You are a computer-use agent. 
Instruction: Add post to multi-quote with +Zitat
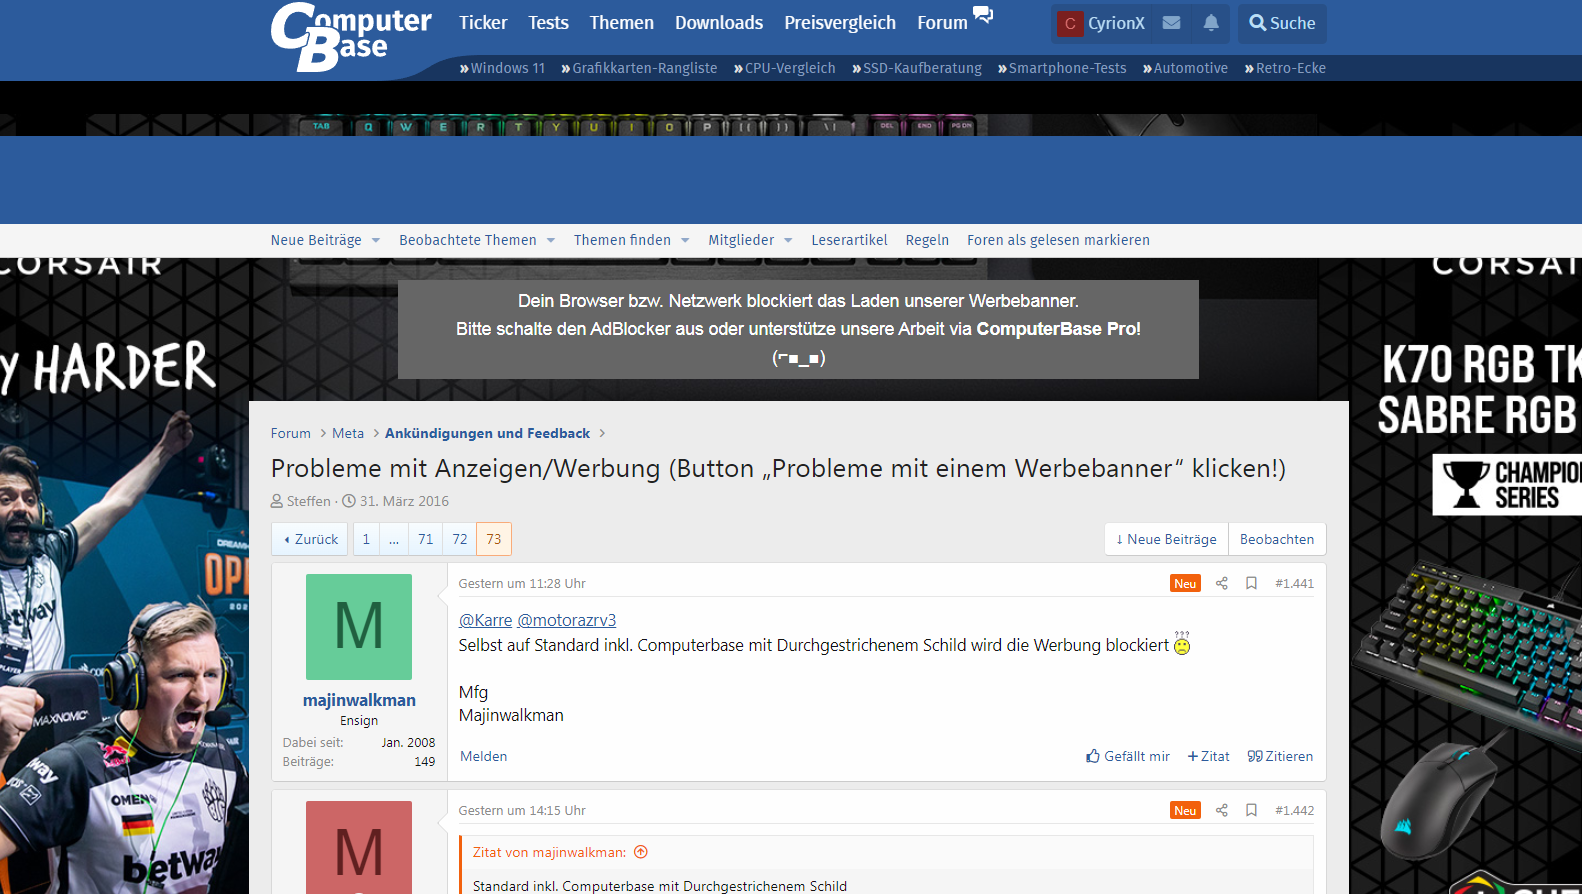pyautogui.click(x=1208, y=756)
